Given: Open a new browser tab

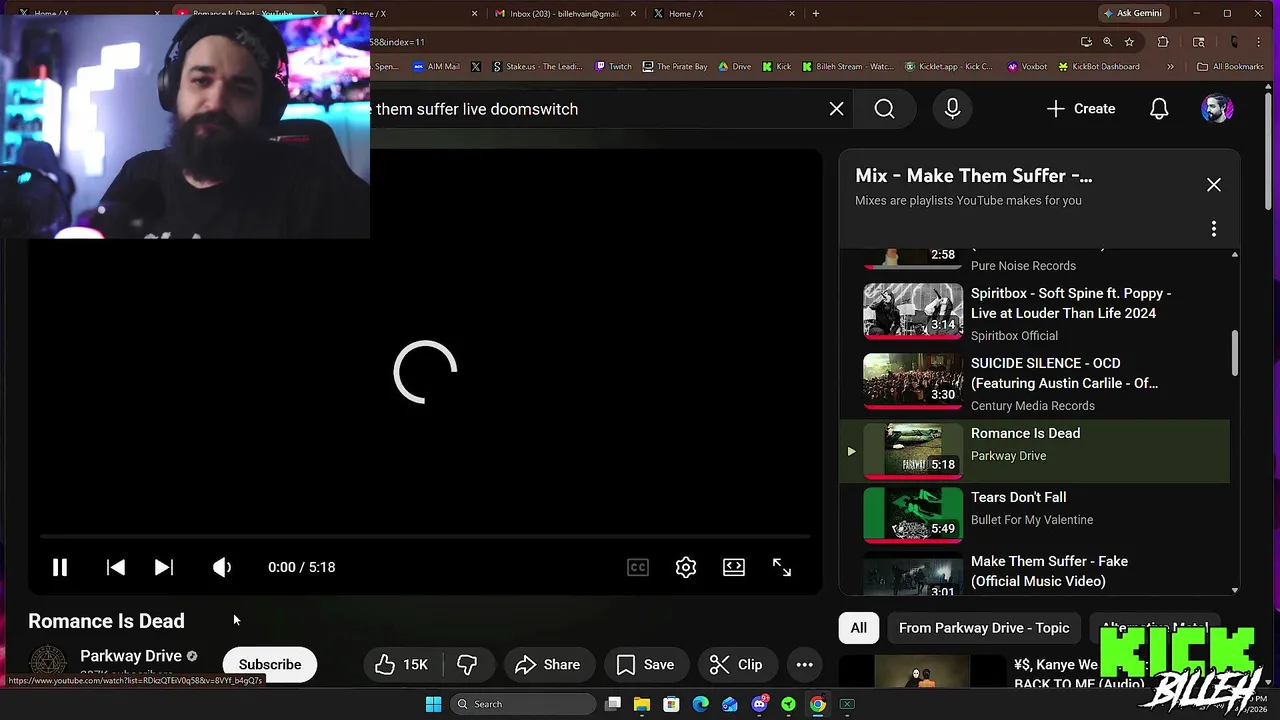Looking at the screenshot, I should (816, 14).
